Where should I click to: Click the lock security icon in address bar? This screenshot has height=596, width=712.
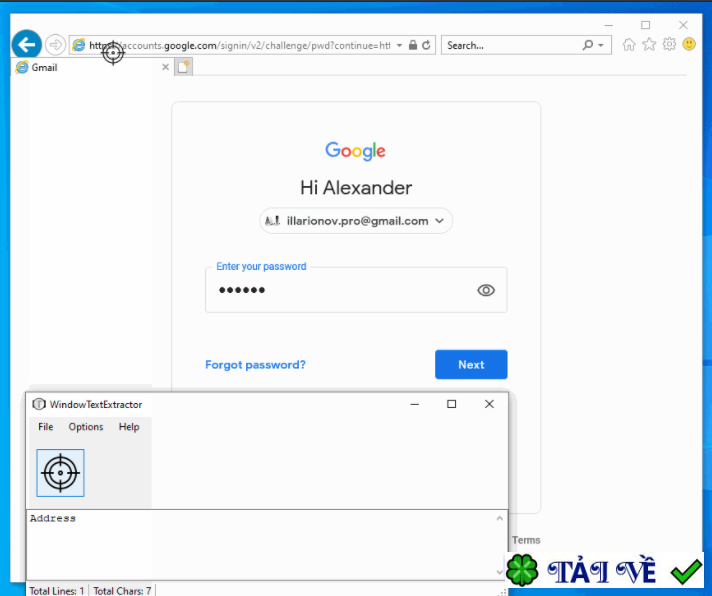point(413,45)
